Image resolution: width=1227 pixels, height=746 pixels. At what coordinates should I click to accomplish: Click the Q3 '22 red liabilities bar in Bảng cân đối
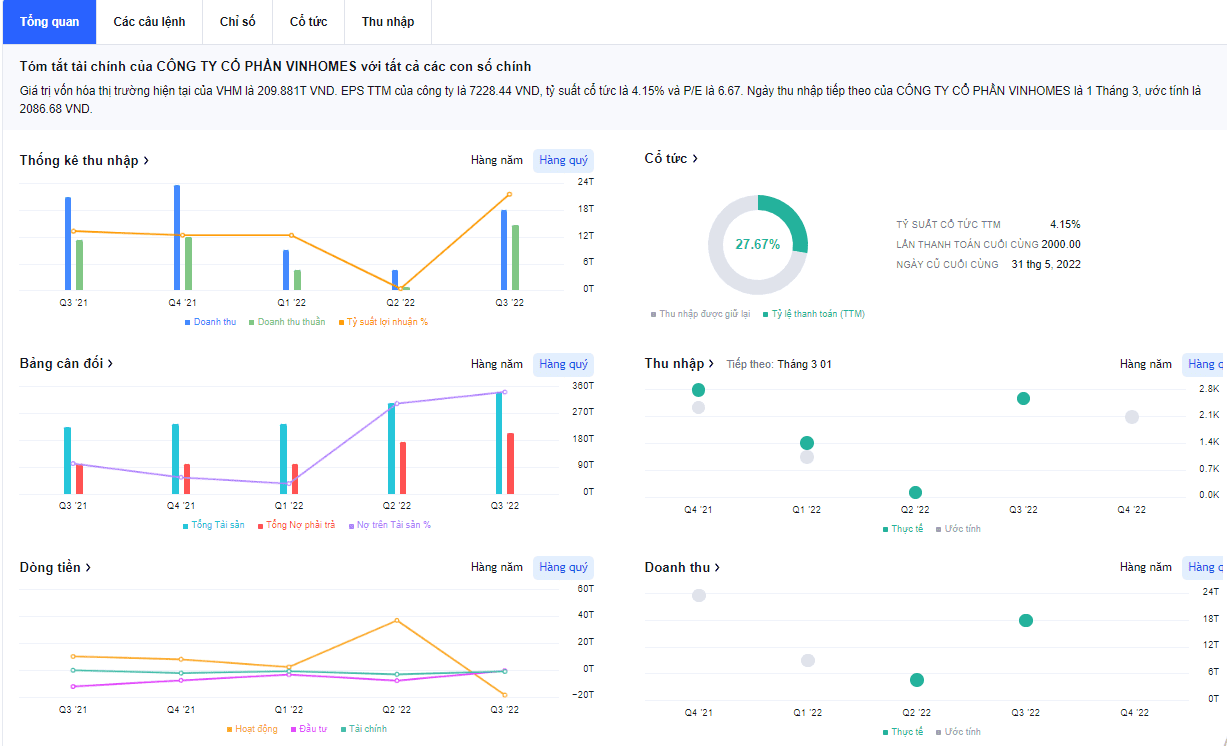tap(510, 464)
